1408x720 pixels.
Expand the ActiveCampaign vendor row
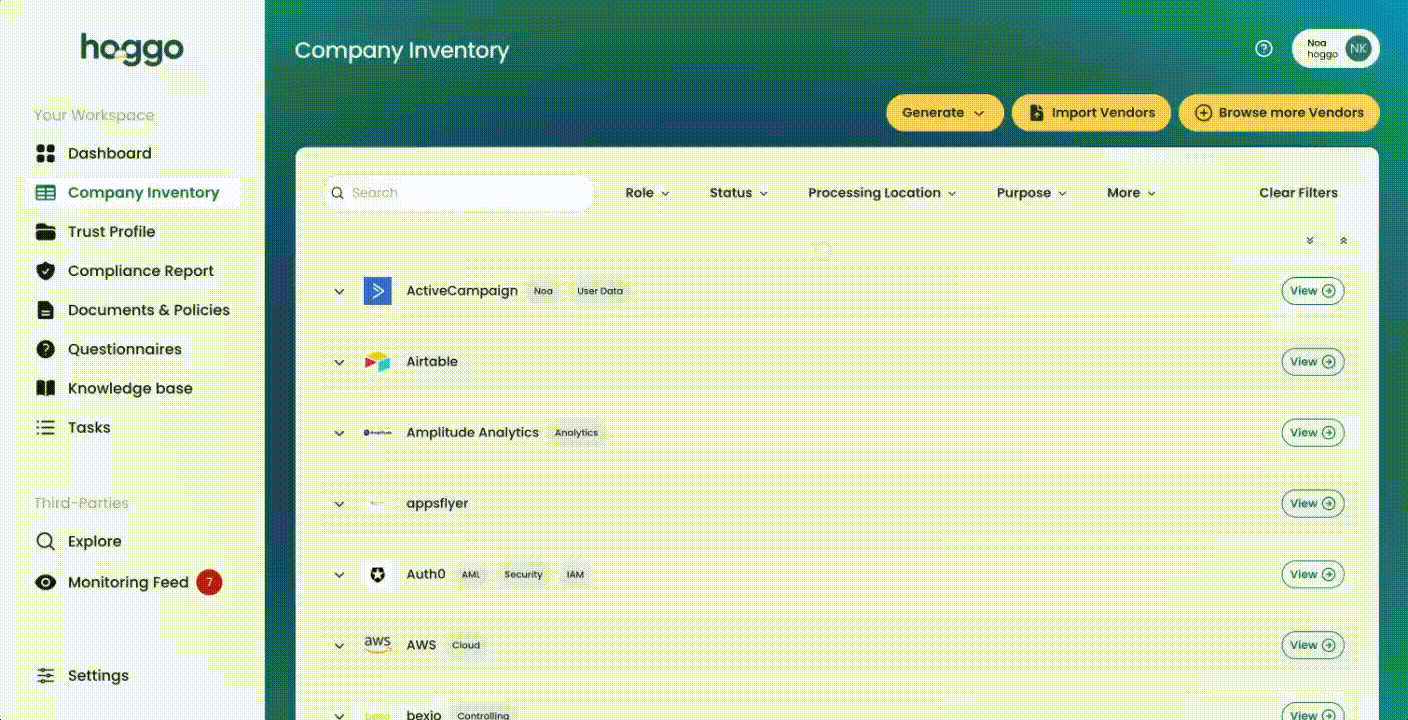coord(339,291)
